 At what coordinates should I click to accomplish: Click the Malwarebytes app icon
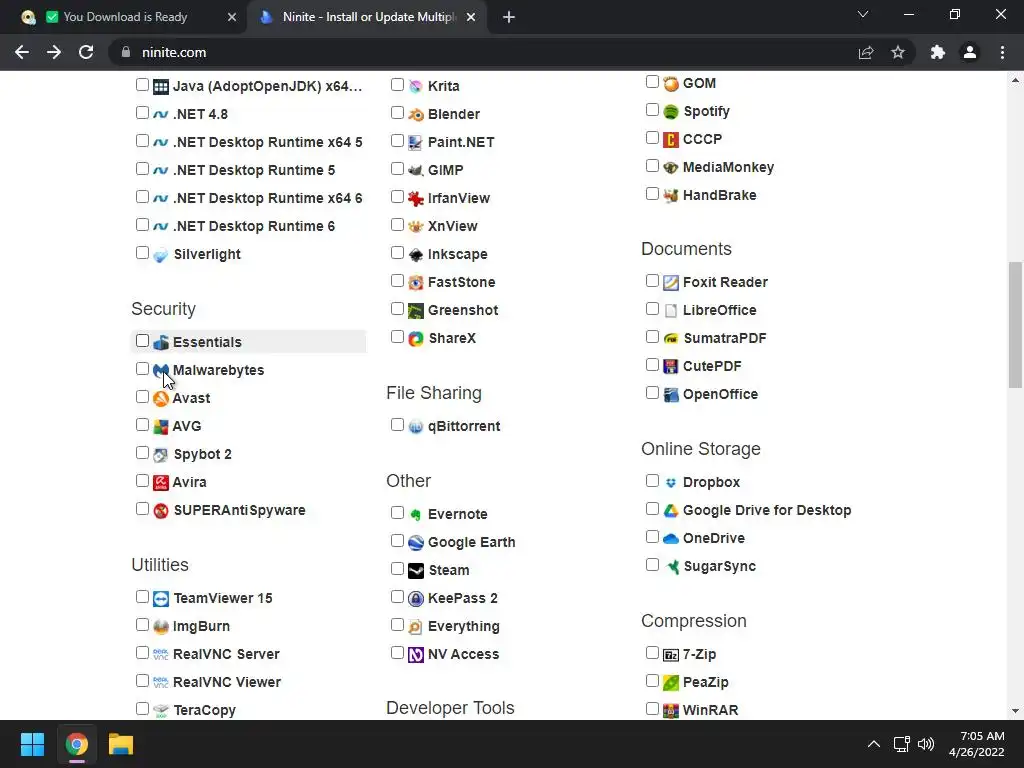pyautogui.click(x=161, y=370)
